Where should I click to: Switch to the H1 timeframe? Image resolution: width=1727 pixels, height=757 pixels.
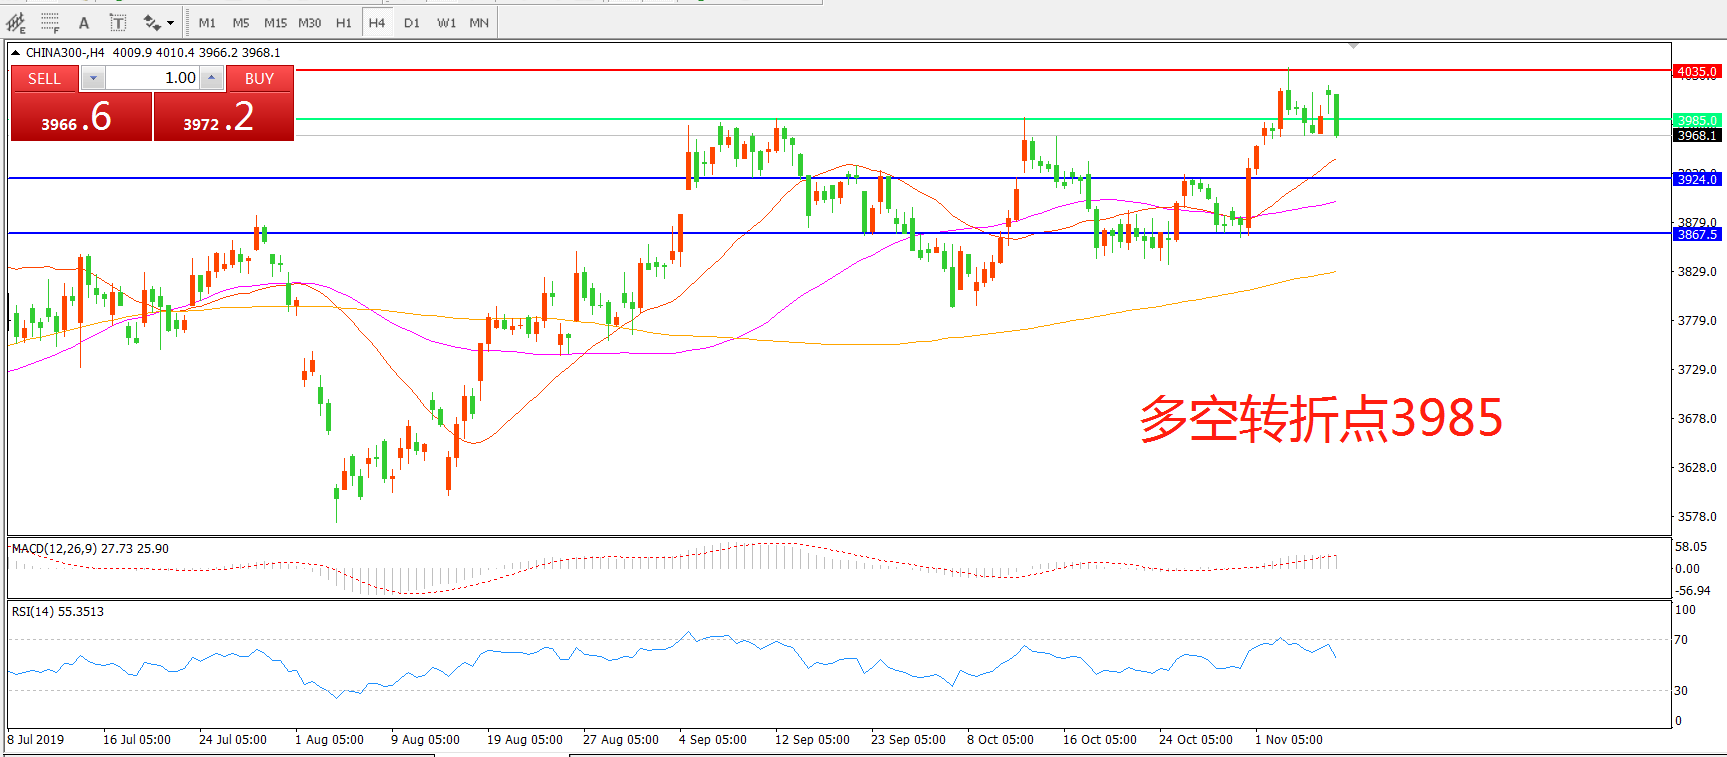[343, 22]
